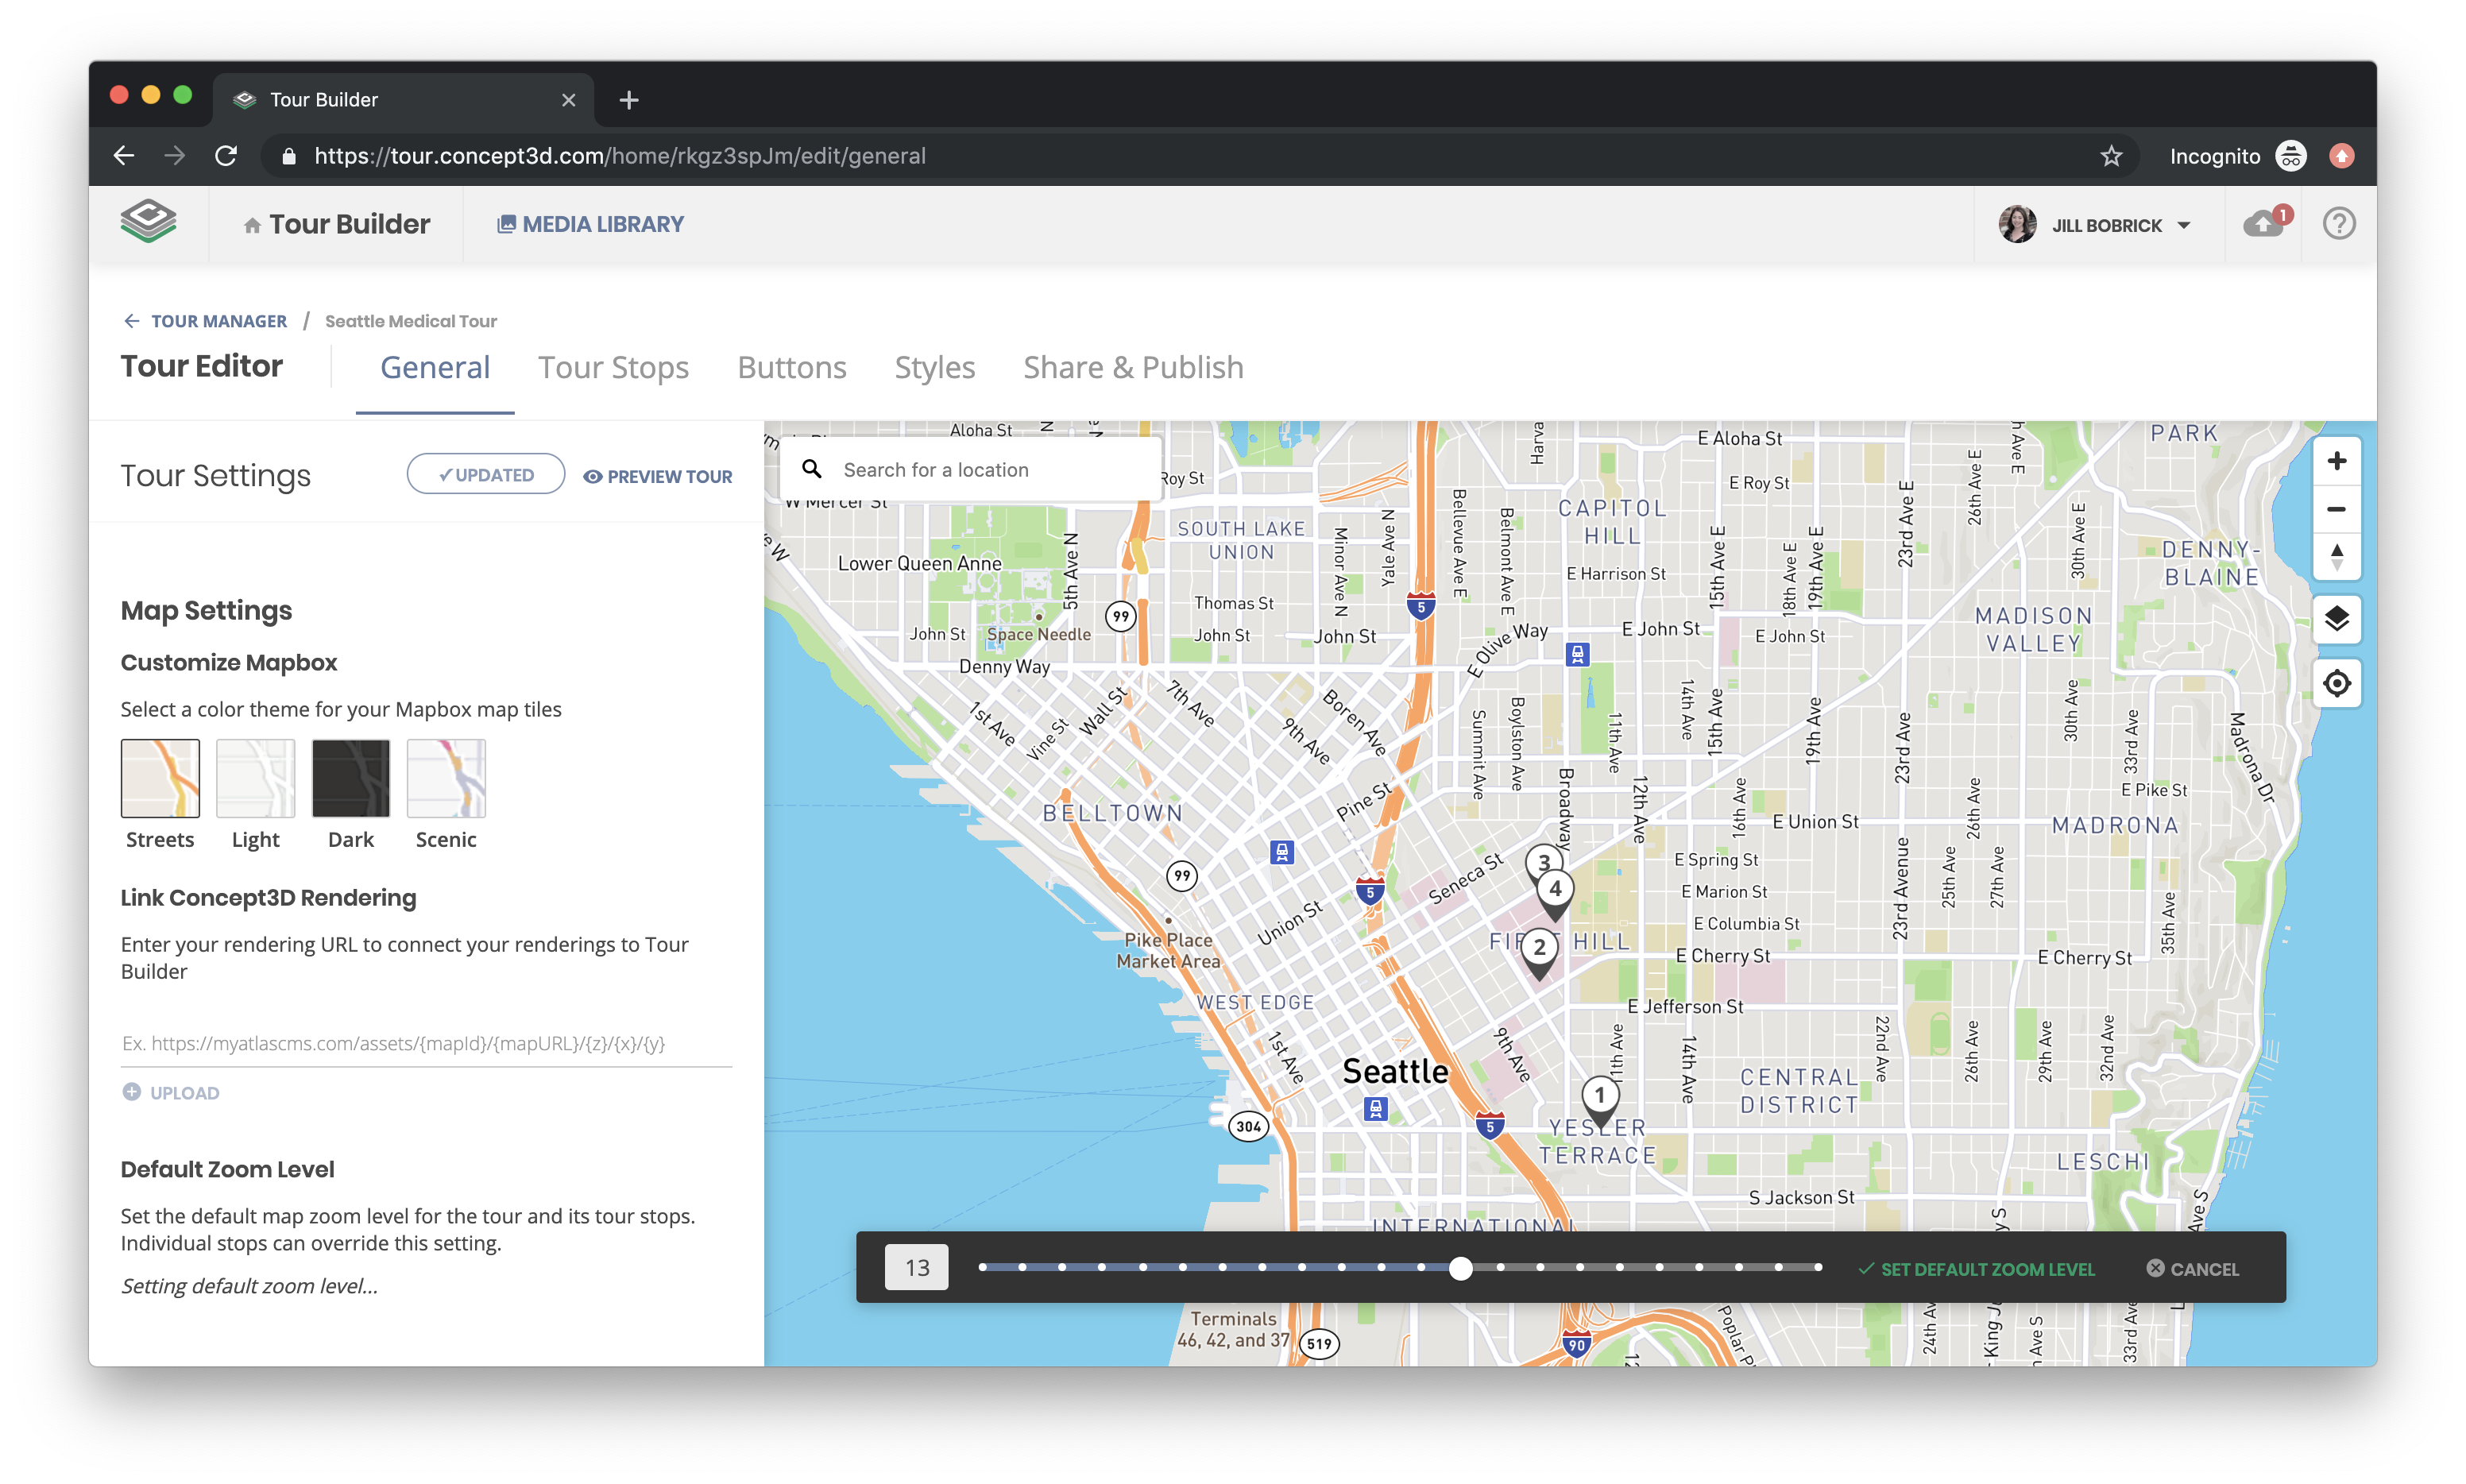Choose the Scenic map theme
The height and width of the screenshot is (1484, 2466).
(x=446, y=778)
